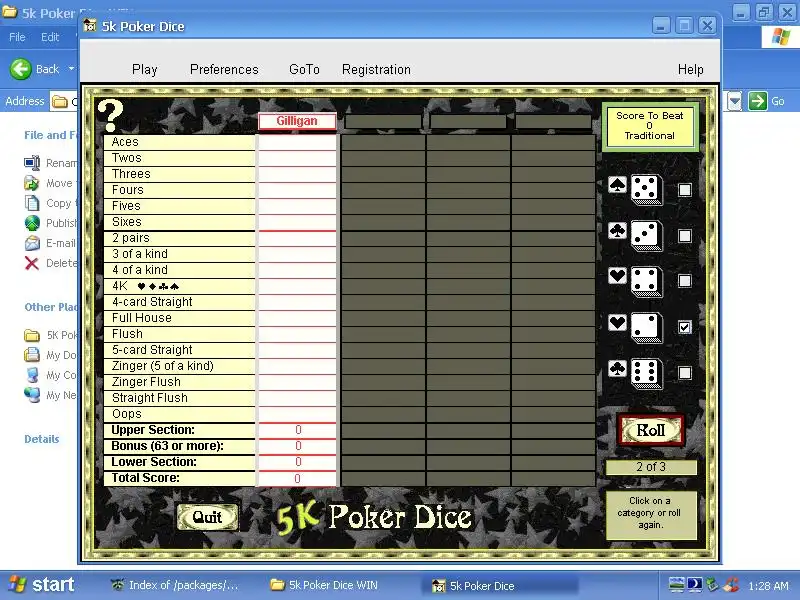The width and height of the screenshot is (800, 600).
Task: Click the spade suit icon beside first die
Action: 617,184
